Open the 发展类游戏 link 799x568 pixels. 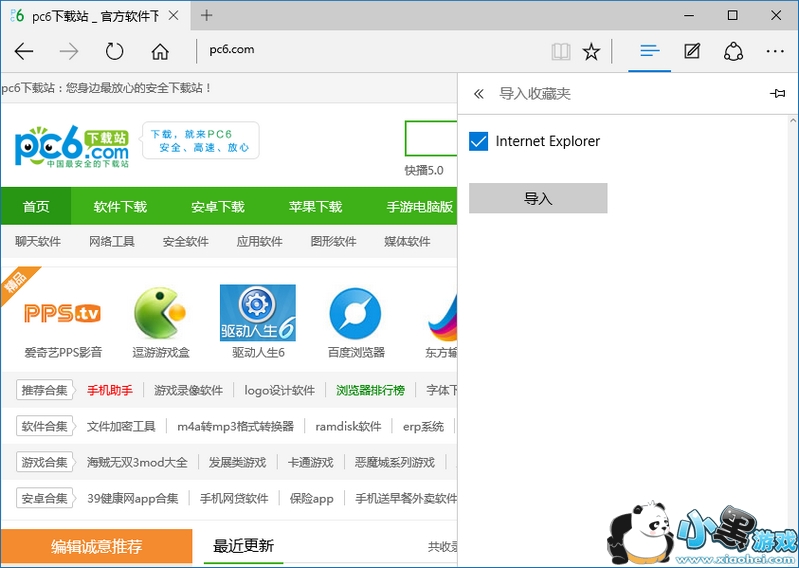click(237, 462)
